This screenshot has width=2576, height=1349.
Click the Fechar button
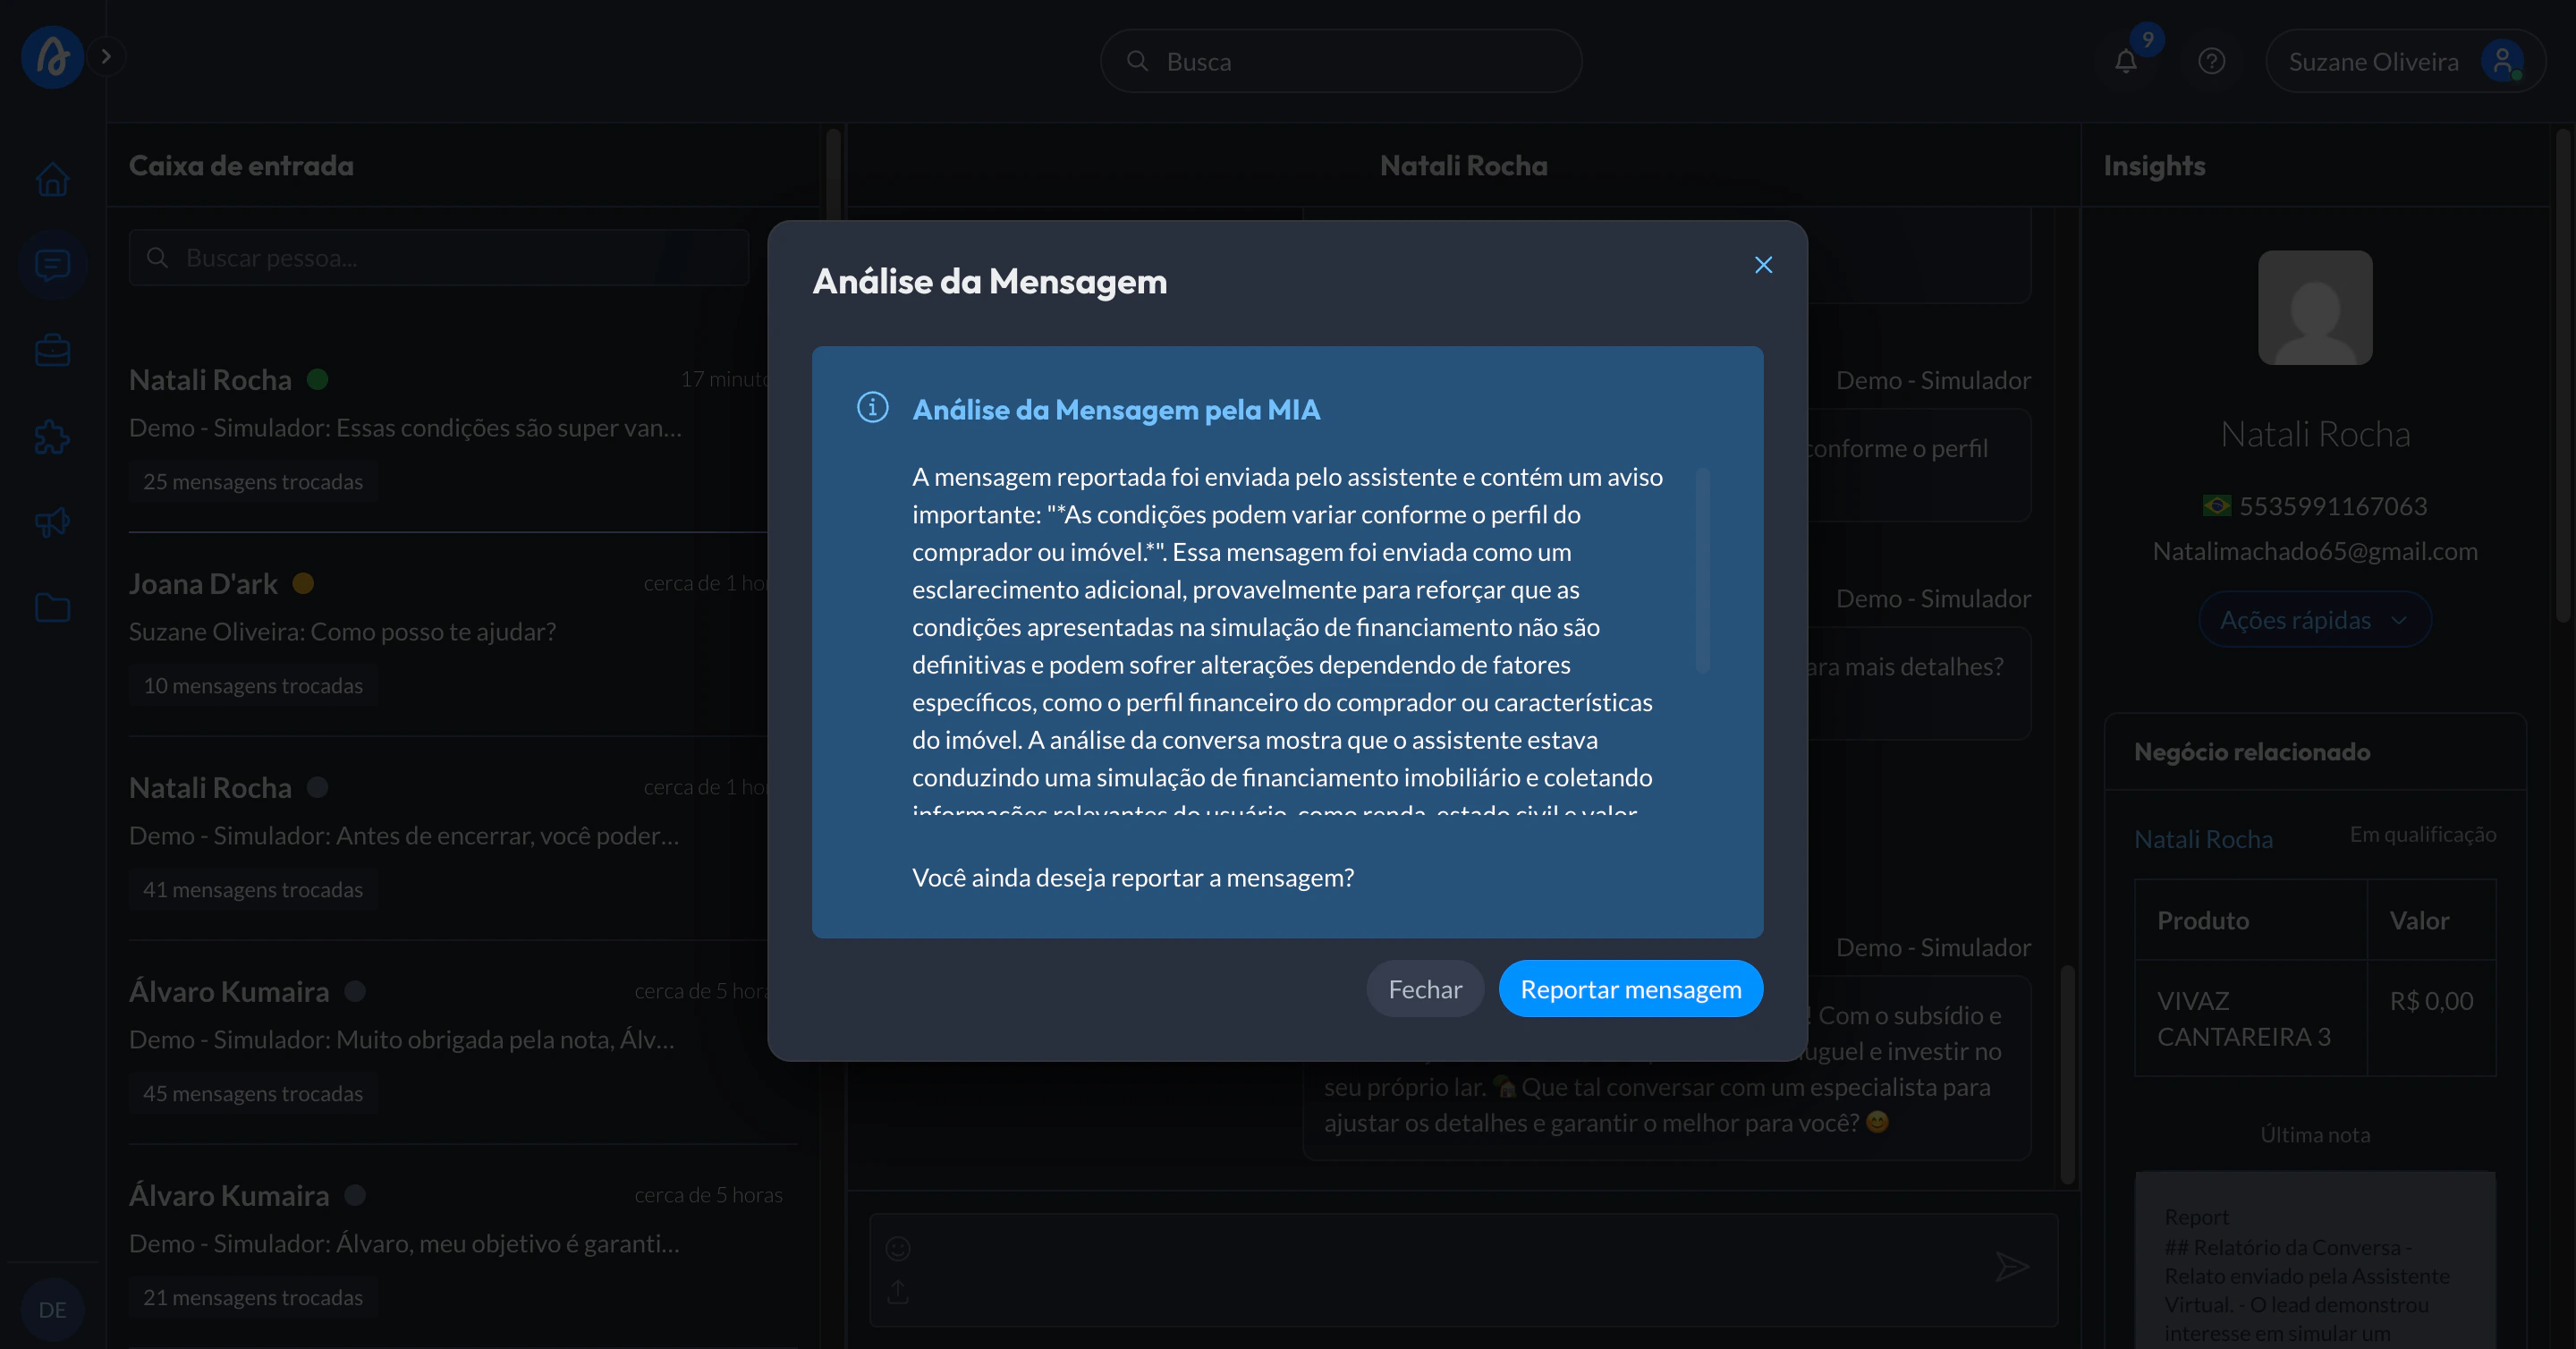coord(1424,989)
